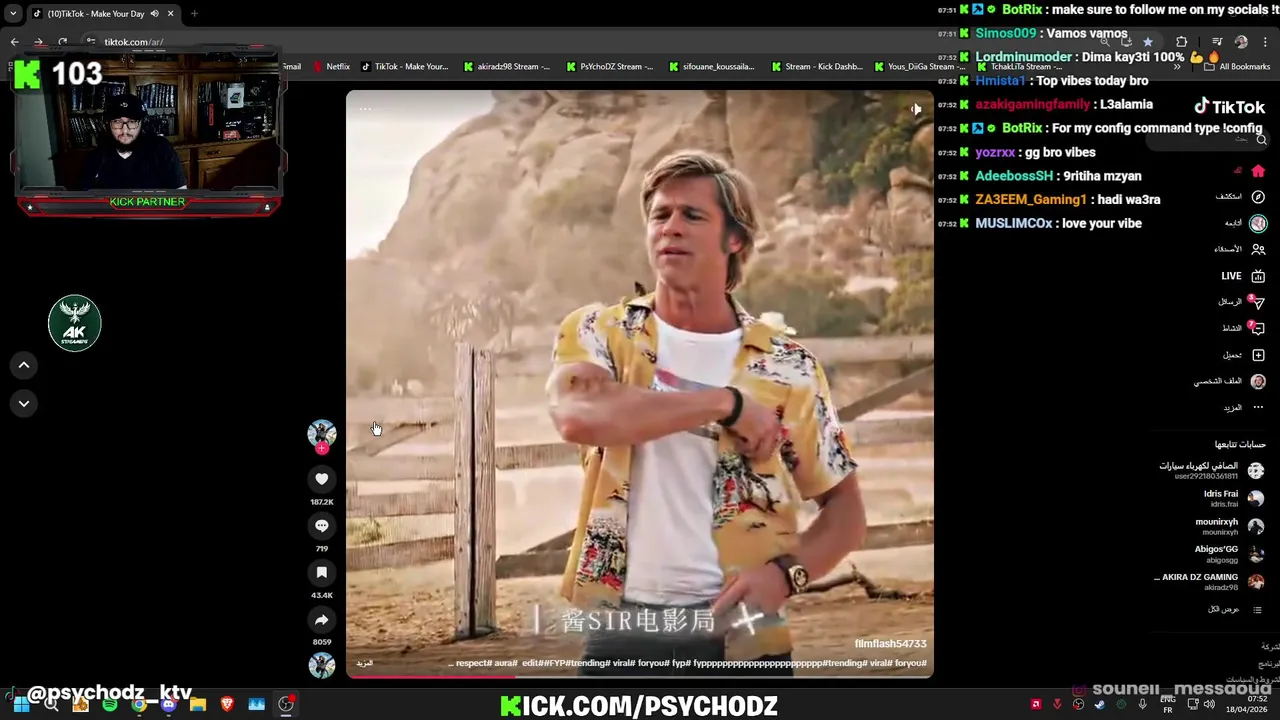This screenshot has width=1280, height=720.
Task: Open Brave browser from taskbar
Action: coord(227,705)
